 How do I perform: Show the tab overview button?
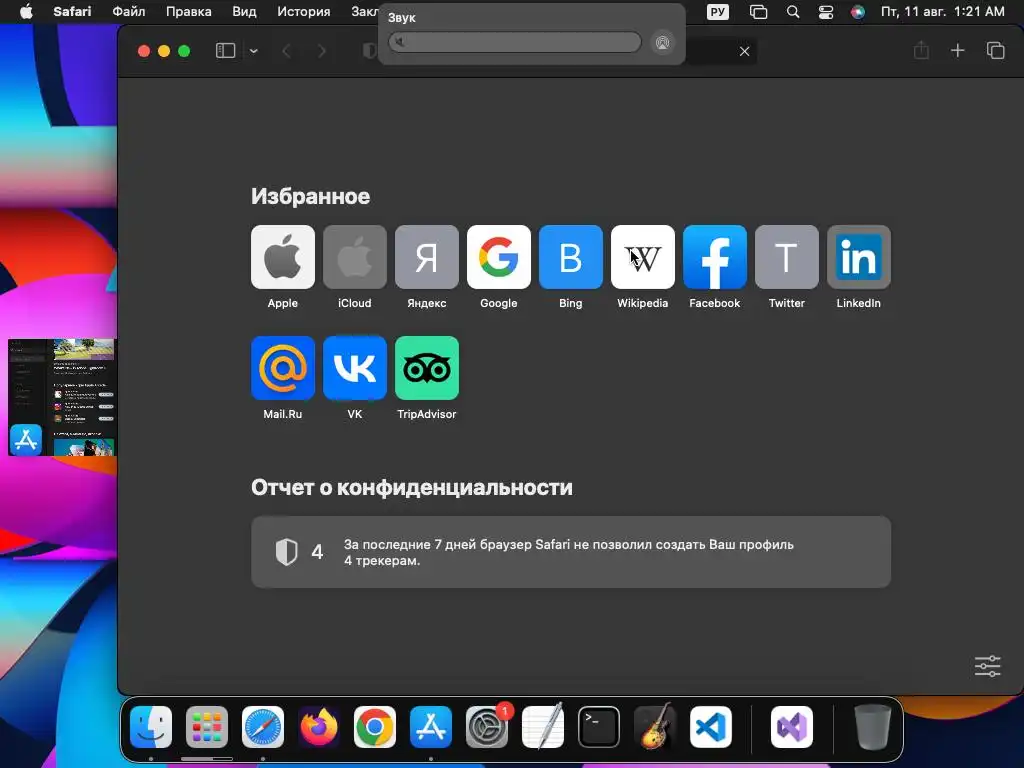click(995, 50)
